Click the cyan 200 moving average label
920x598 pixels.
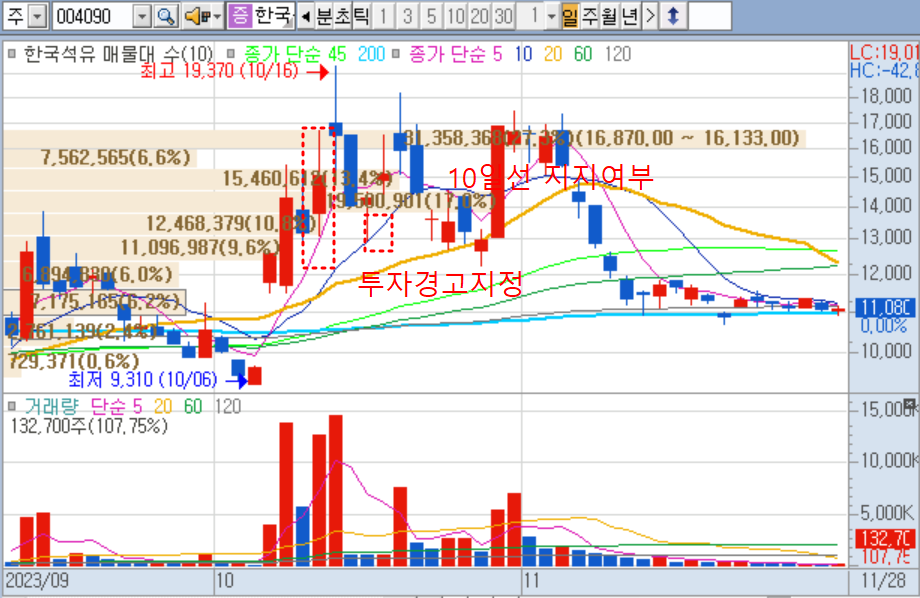point(371,54)
